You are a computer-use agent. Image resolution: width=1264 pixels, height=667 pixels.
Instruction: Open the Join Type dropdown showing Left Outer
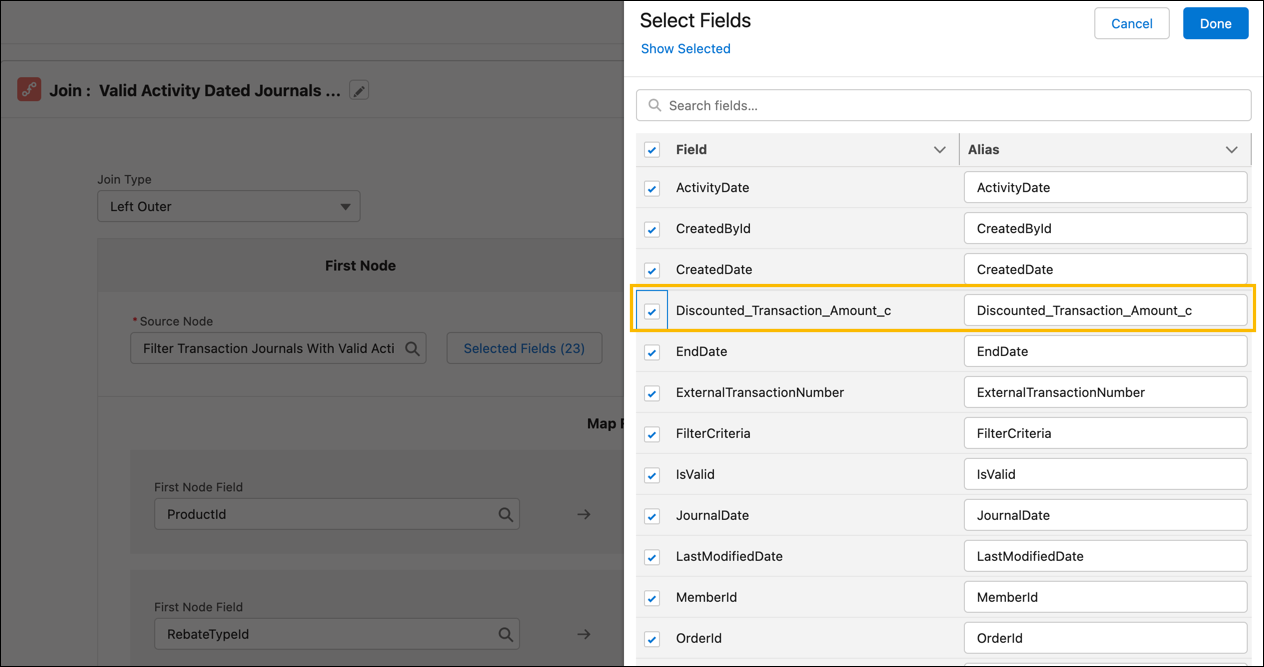tap(228, 206)
